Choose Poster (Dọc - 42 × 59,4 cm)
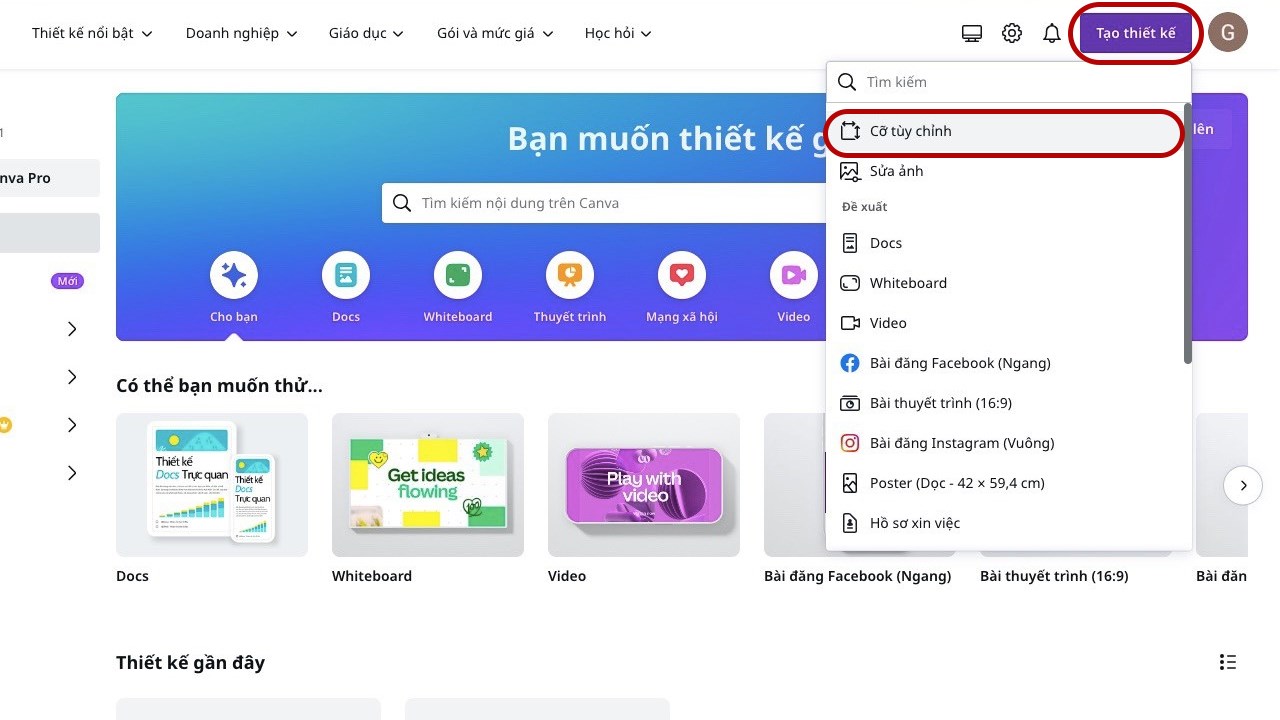The height and width of the screenshot is (720, 1280). [1005, 483]
